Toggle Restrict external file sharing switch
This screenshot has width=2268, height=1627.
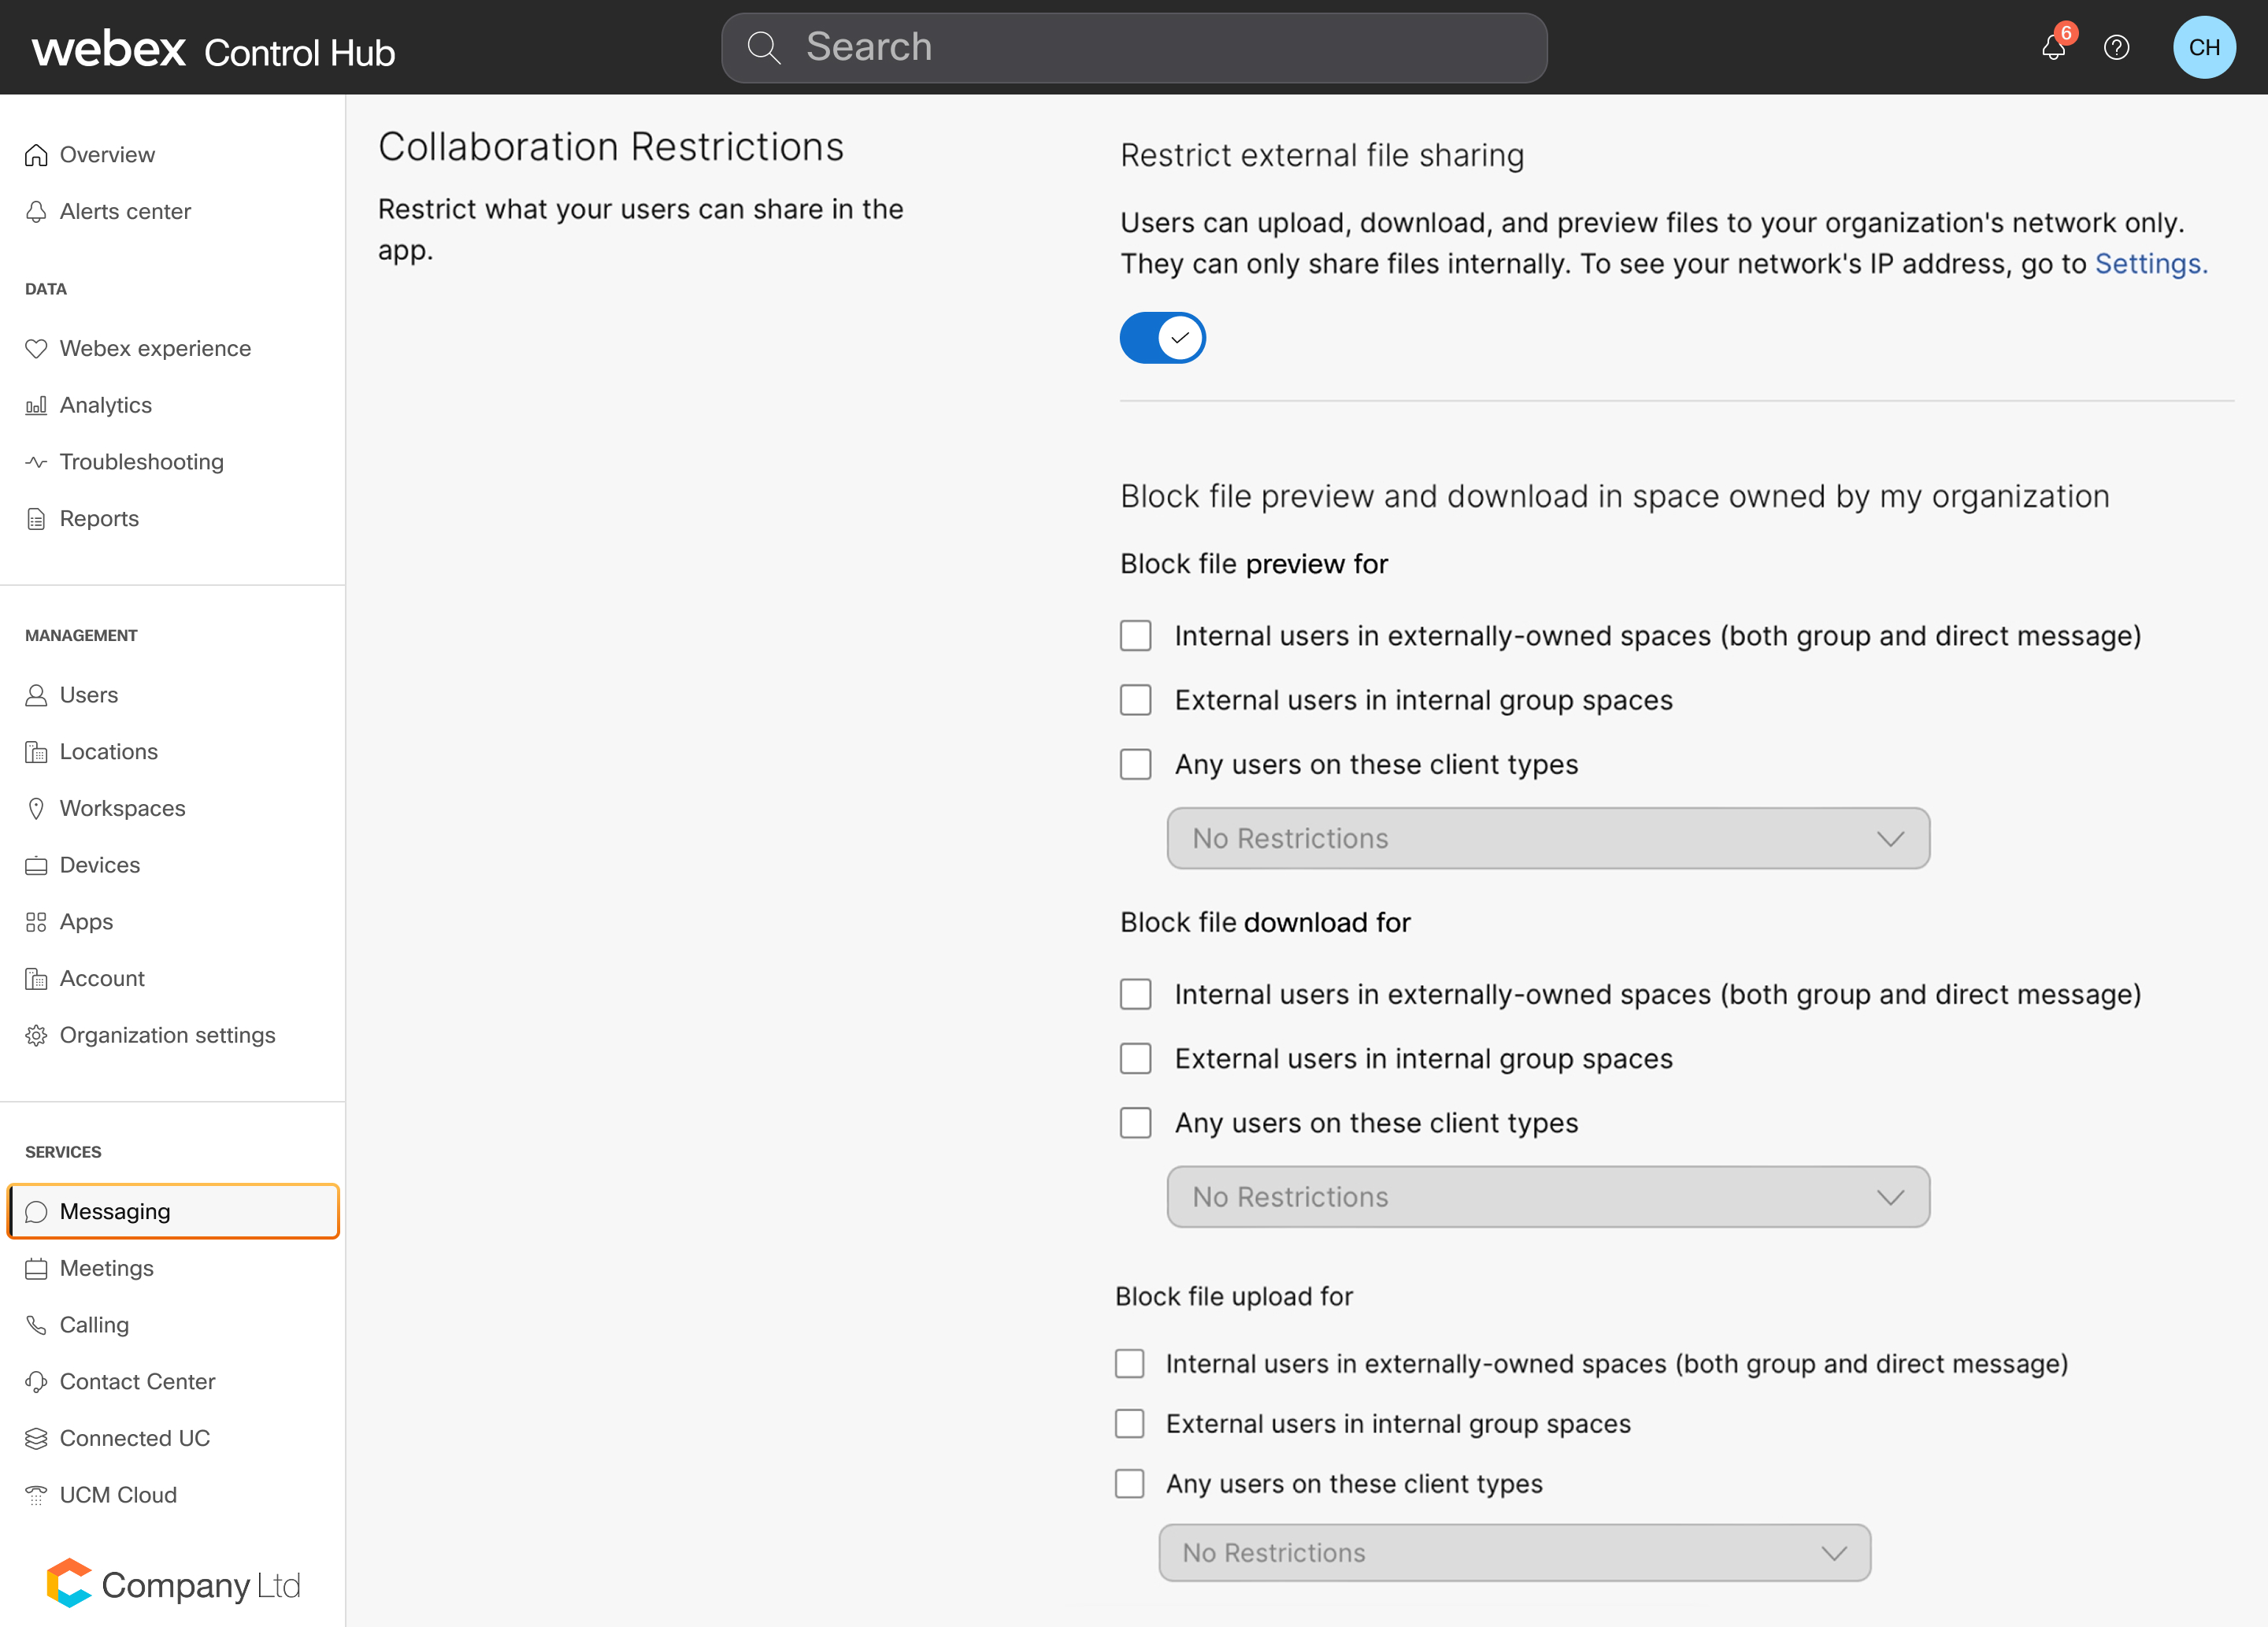tap(1162, 338)
